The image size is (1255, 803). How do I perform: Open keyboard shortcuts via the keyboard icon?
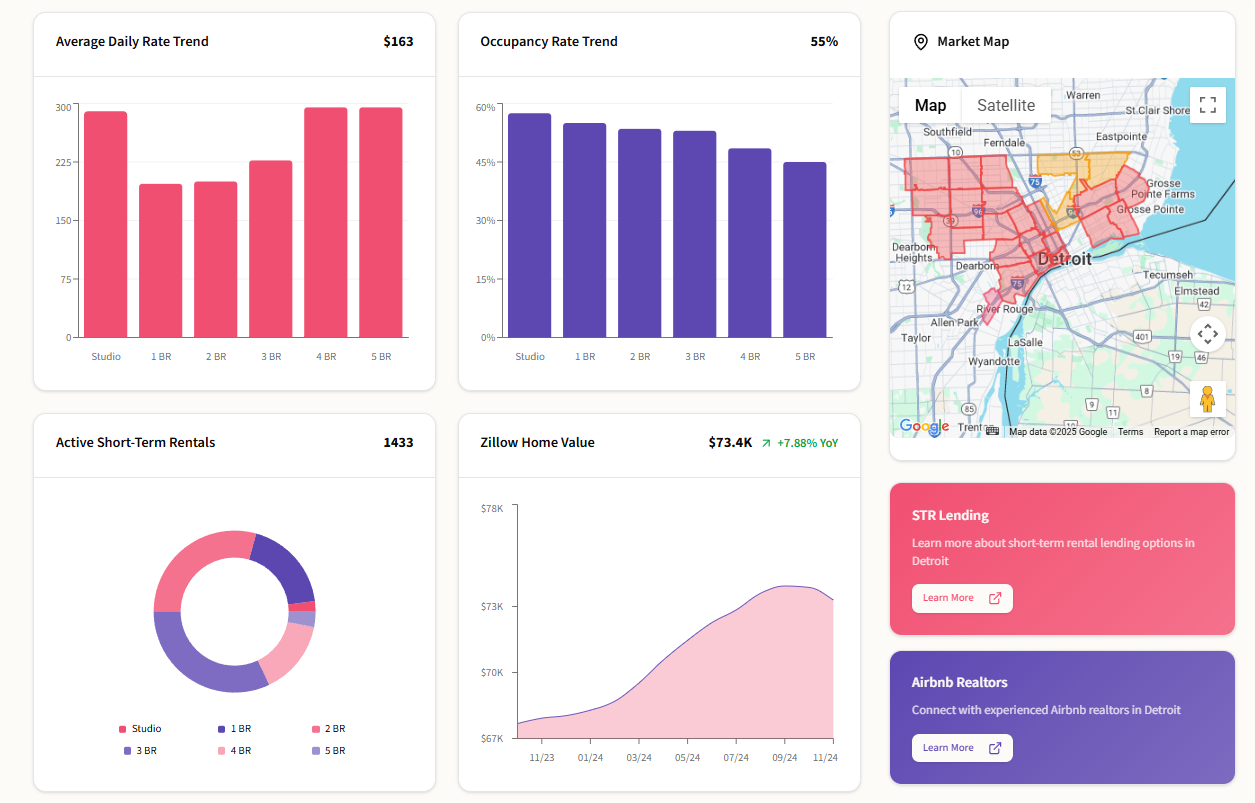(x=992, y=432)
